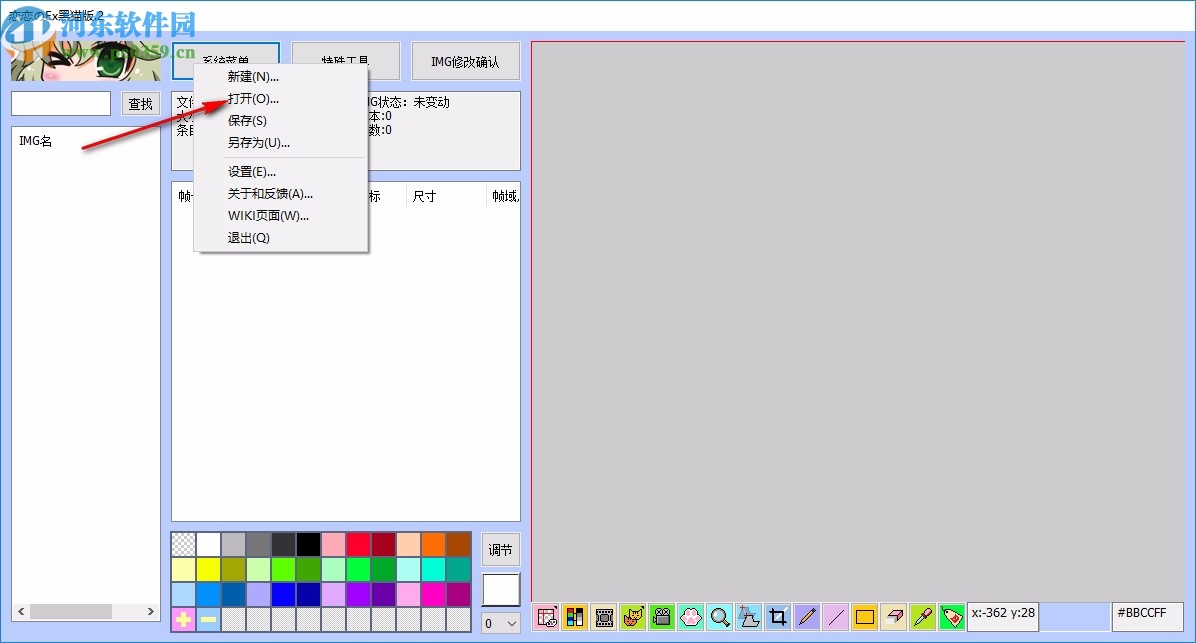Add a palette color with plus icon
1196x643 pixels.
[184, 619]
